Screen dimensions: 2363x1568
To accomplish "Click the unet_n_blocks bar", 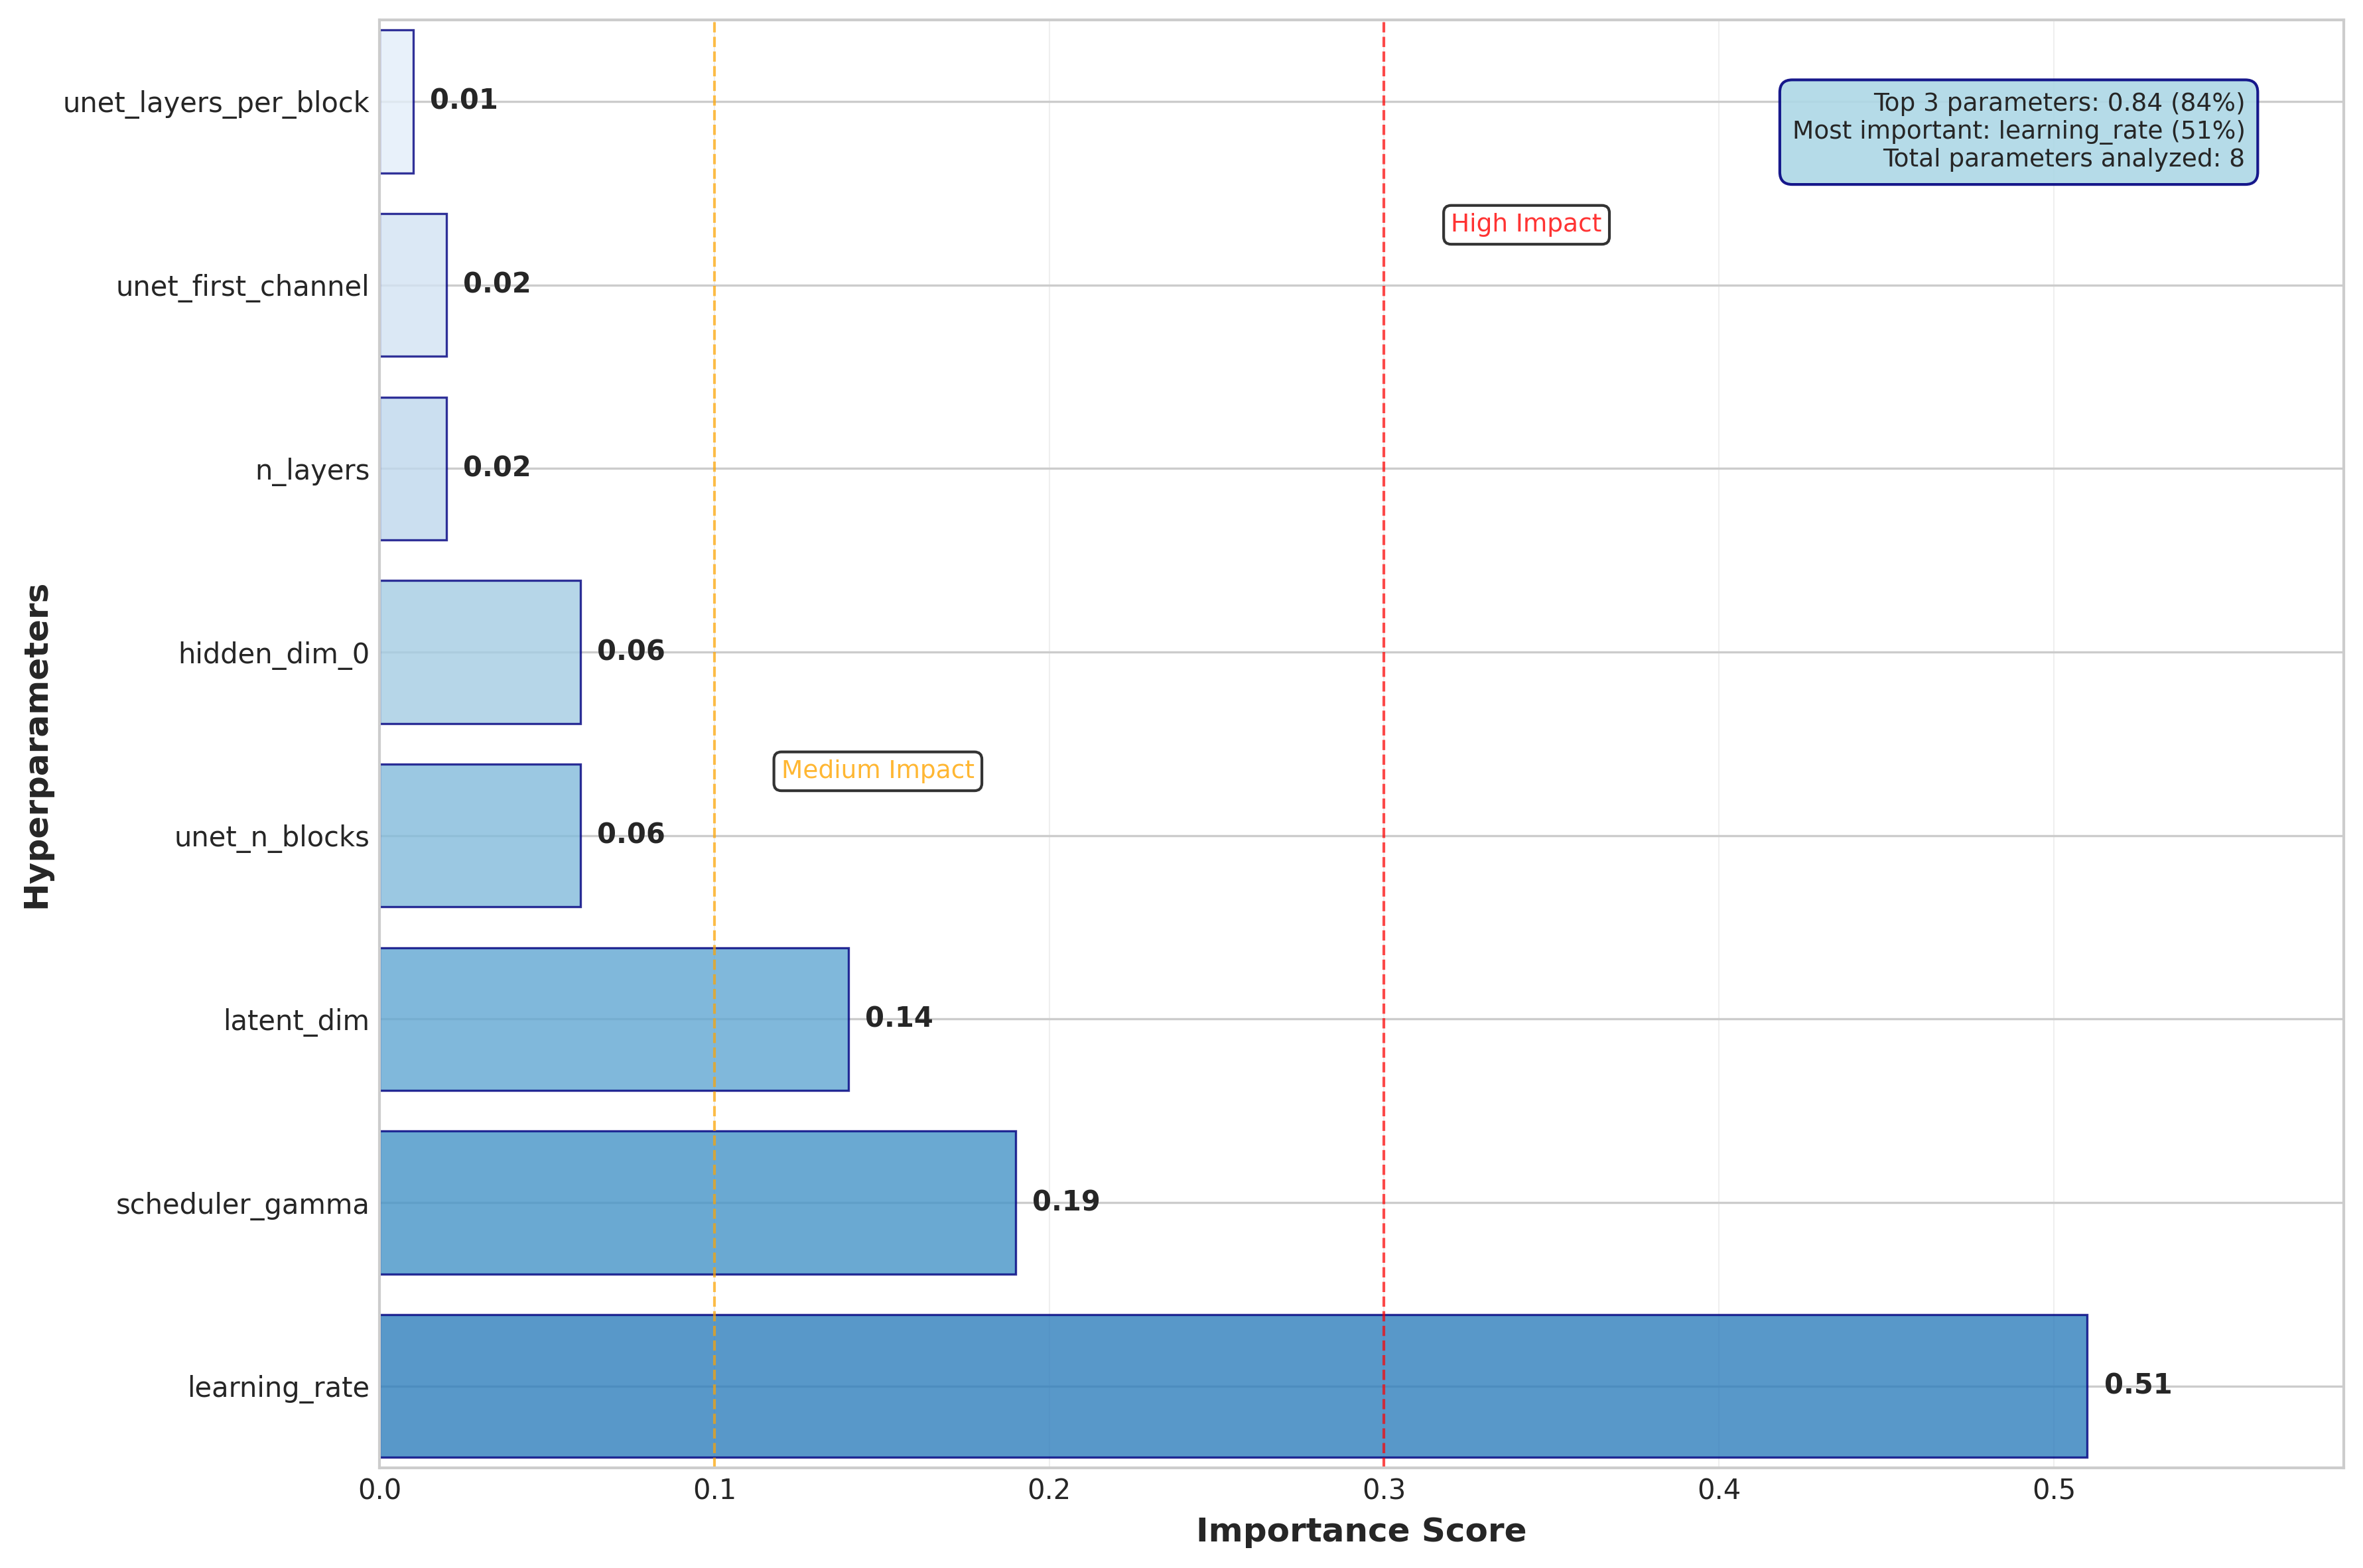I will click(x=480, y=836).
